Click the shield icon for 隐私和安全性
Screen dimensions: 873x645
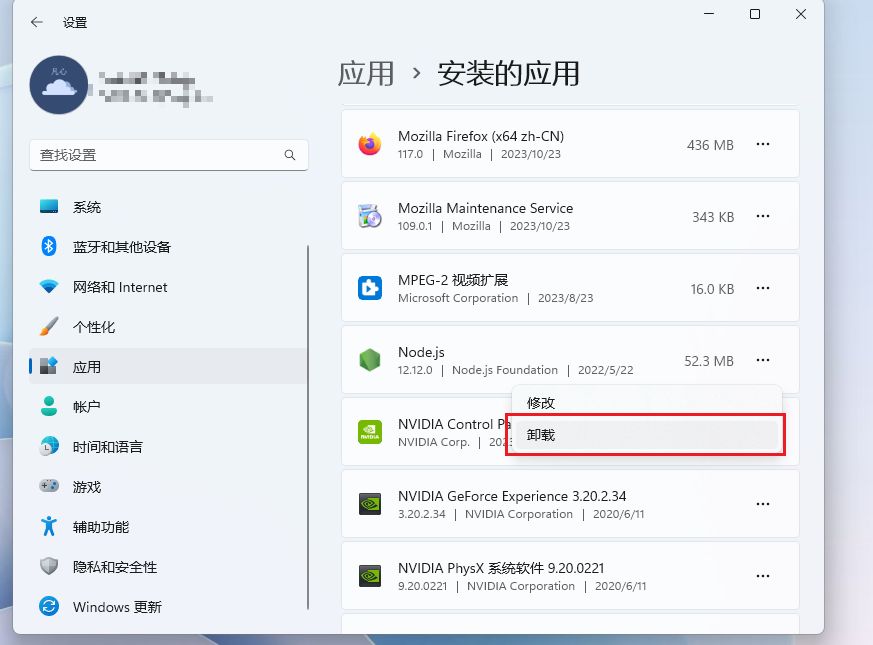coord(49,566)
